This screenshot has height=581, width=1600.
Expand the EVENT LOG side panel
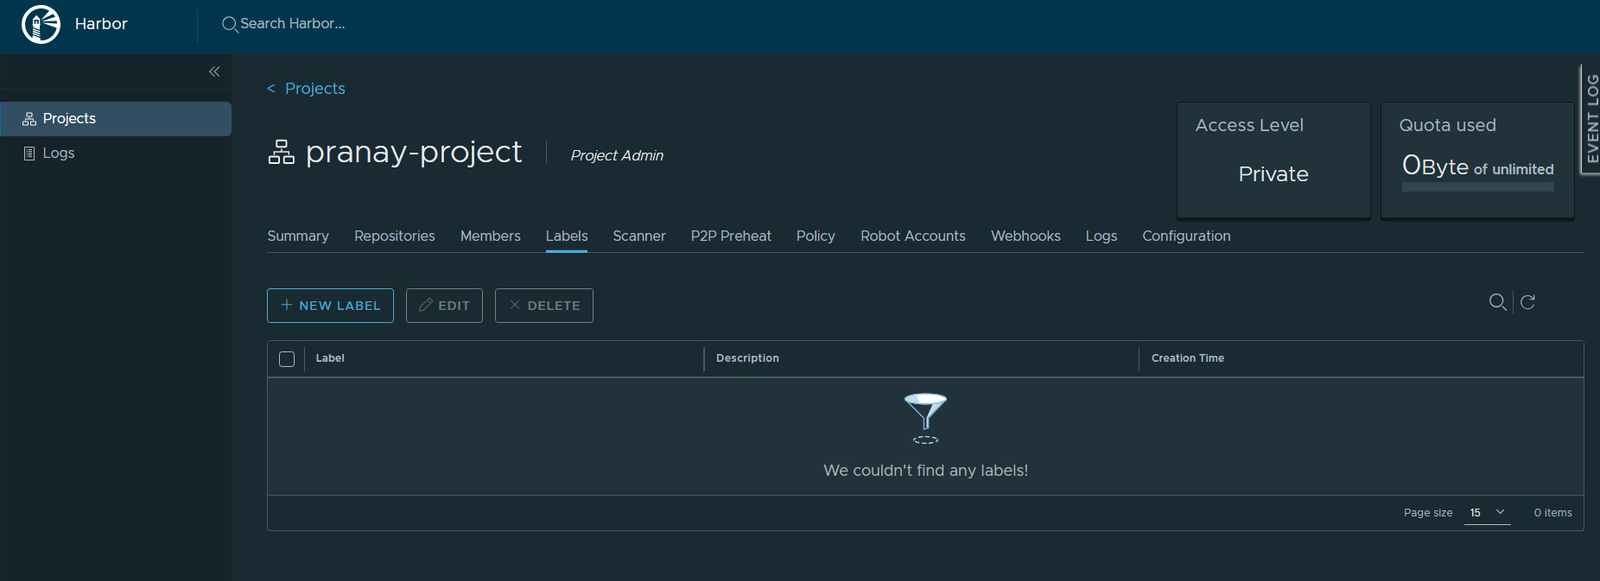(1590, 119)
